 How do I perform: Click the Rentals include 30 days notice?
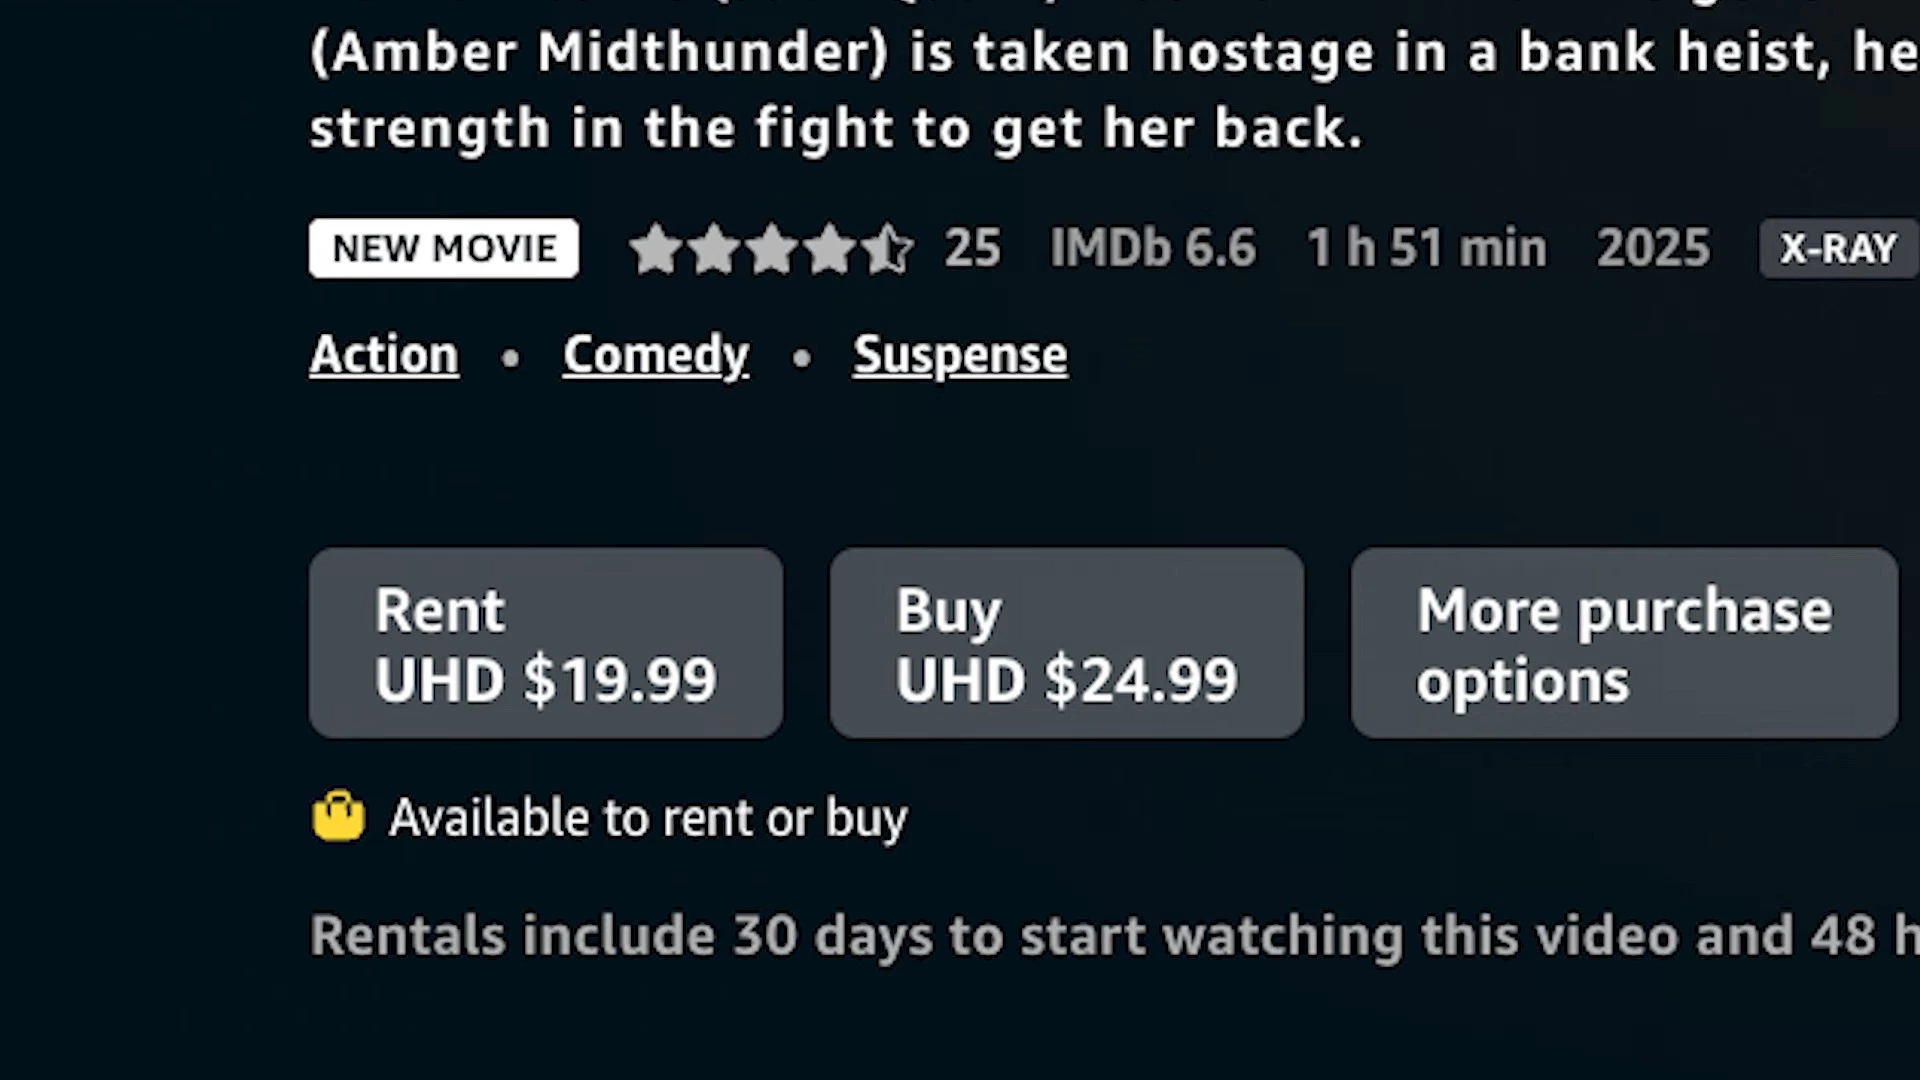pyautogui.click(x=1114, y=936)
